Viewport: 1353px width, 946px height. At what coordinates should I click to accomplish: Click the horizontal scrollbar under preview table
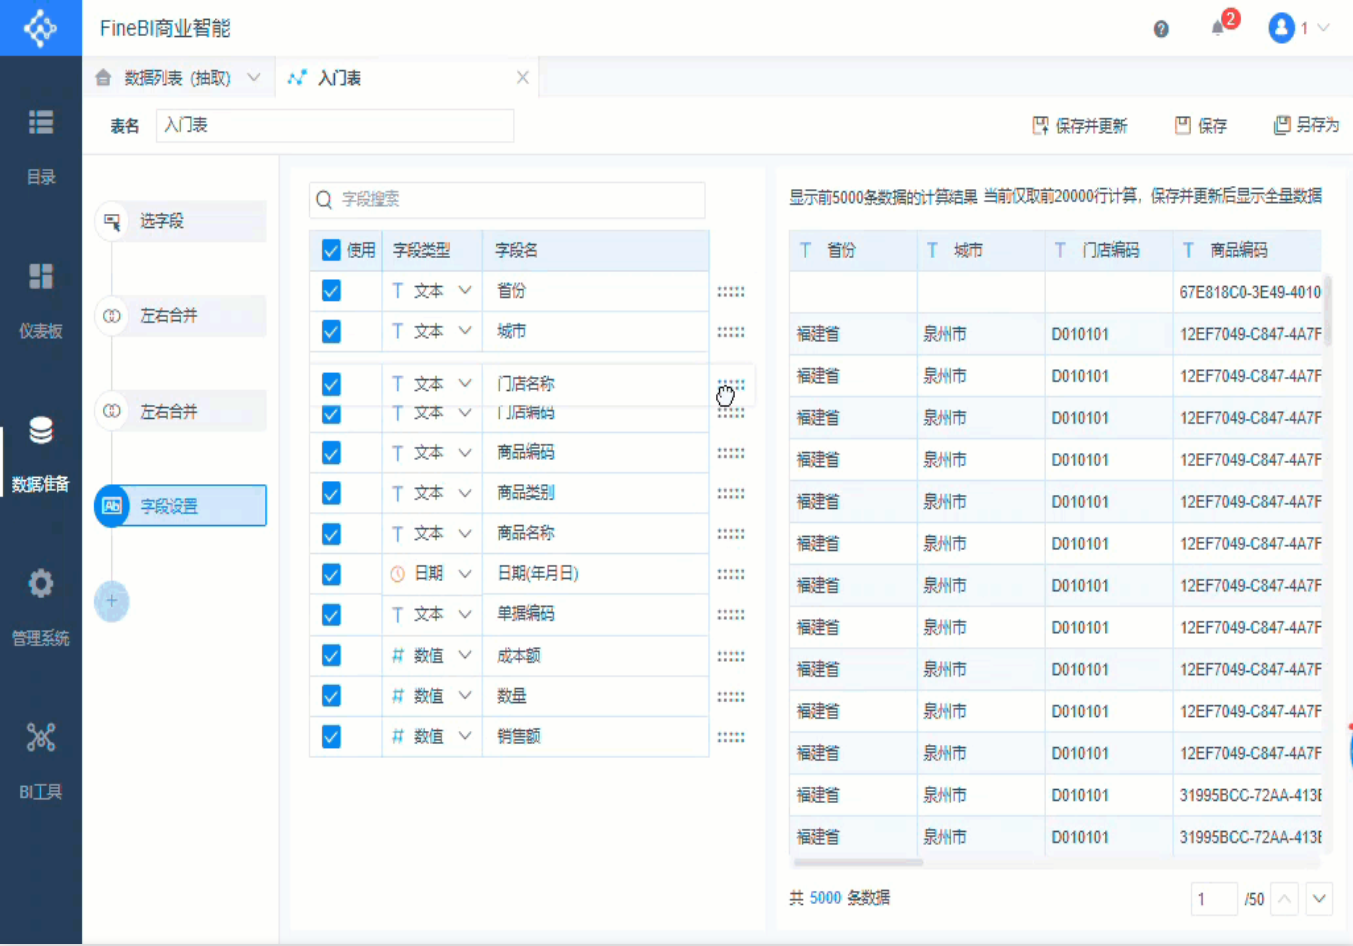pyautogui.click(x=858, y=862)
